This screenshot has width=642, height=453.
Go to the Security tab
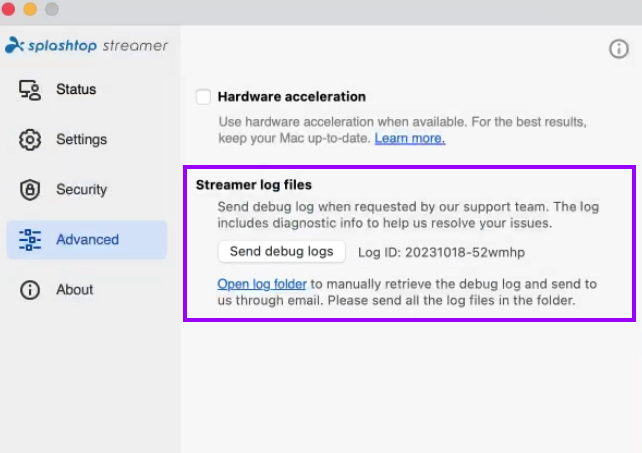tap(81, 190)
